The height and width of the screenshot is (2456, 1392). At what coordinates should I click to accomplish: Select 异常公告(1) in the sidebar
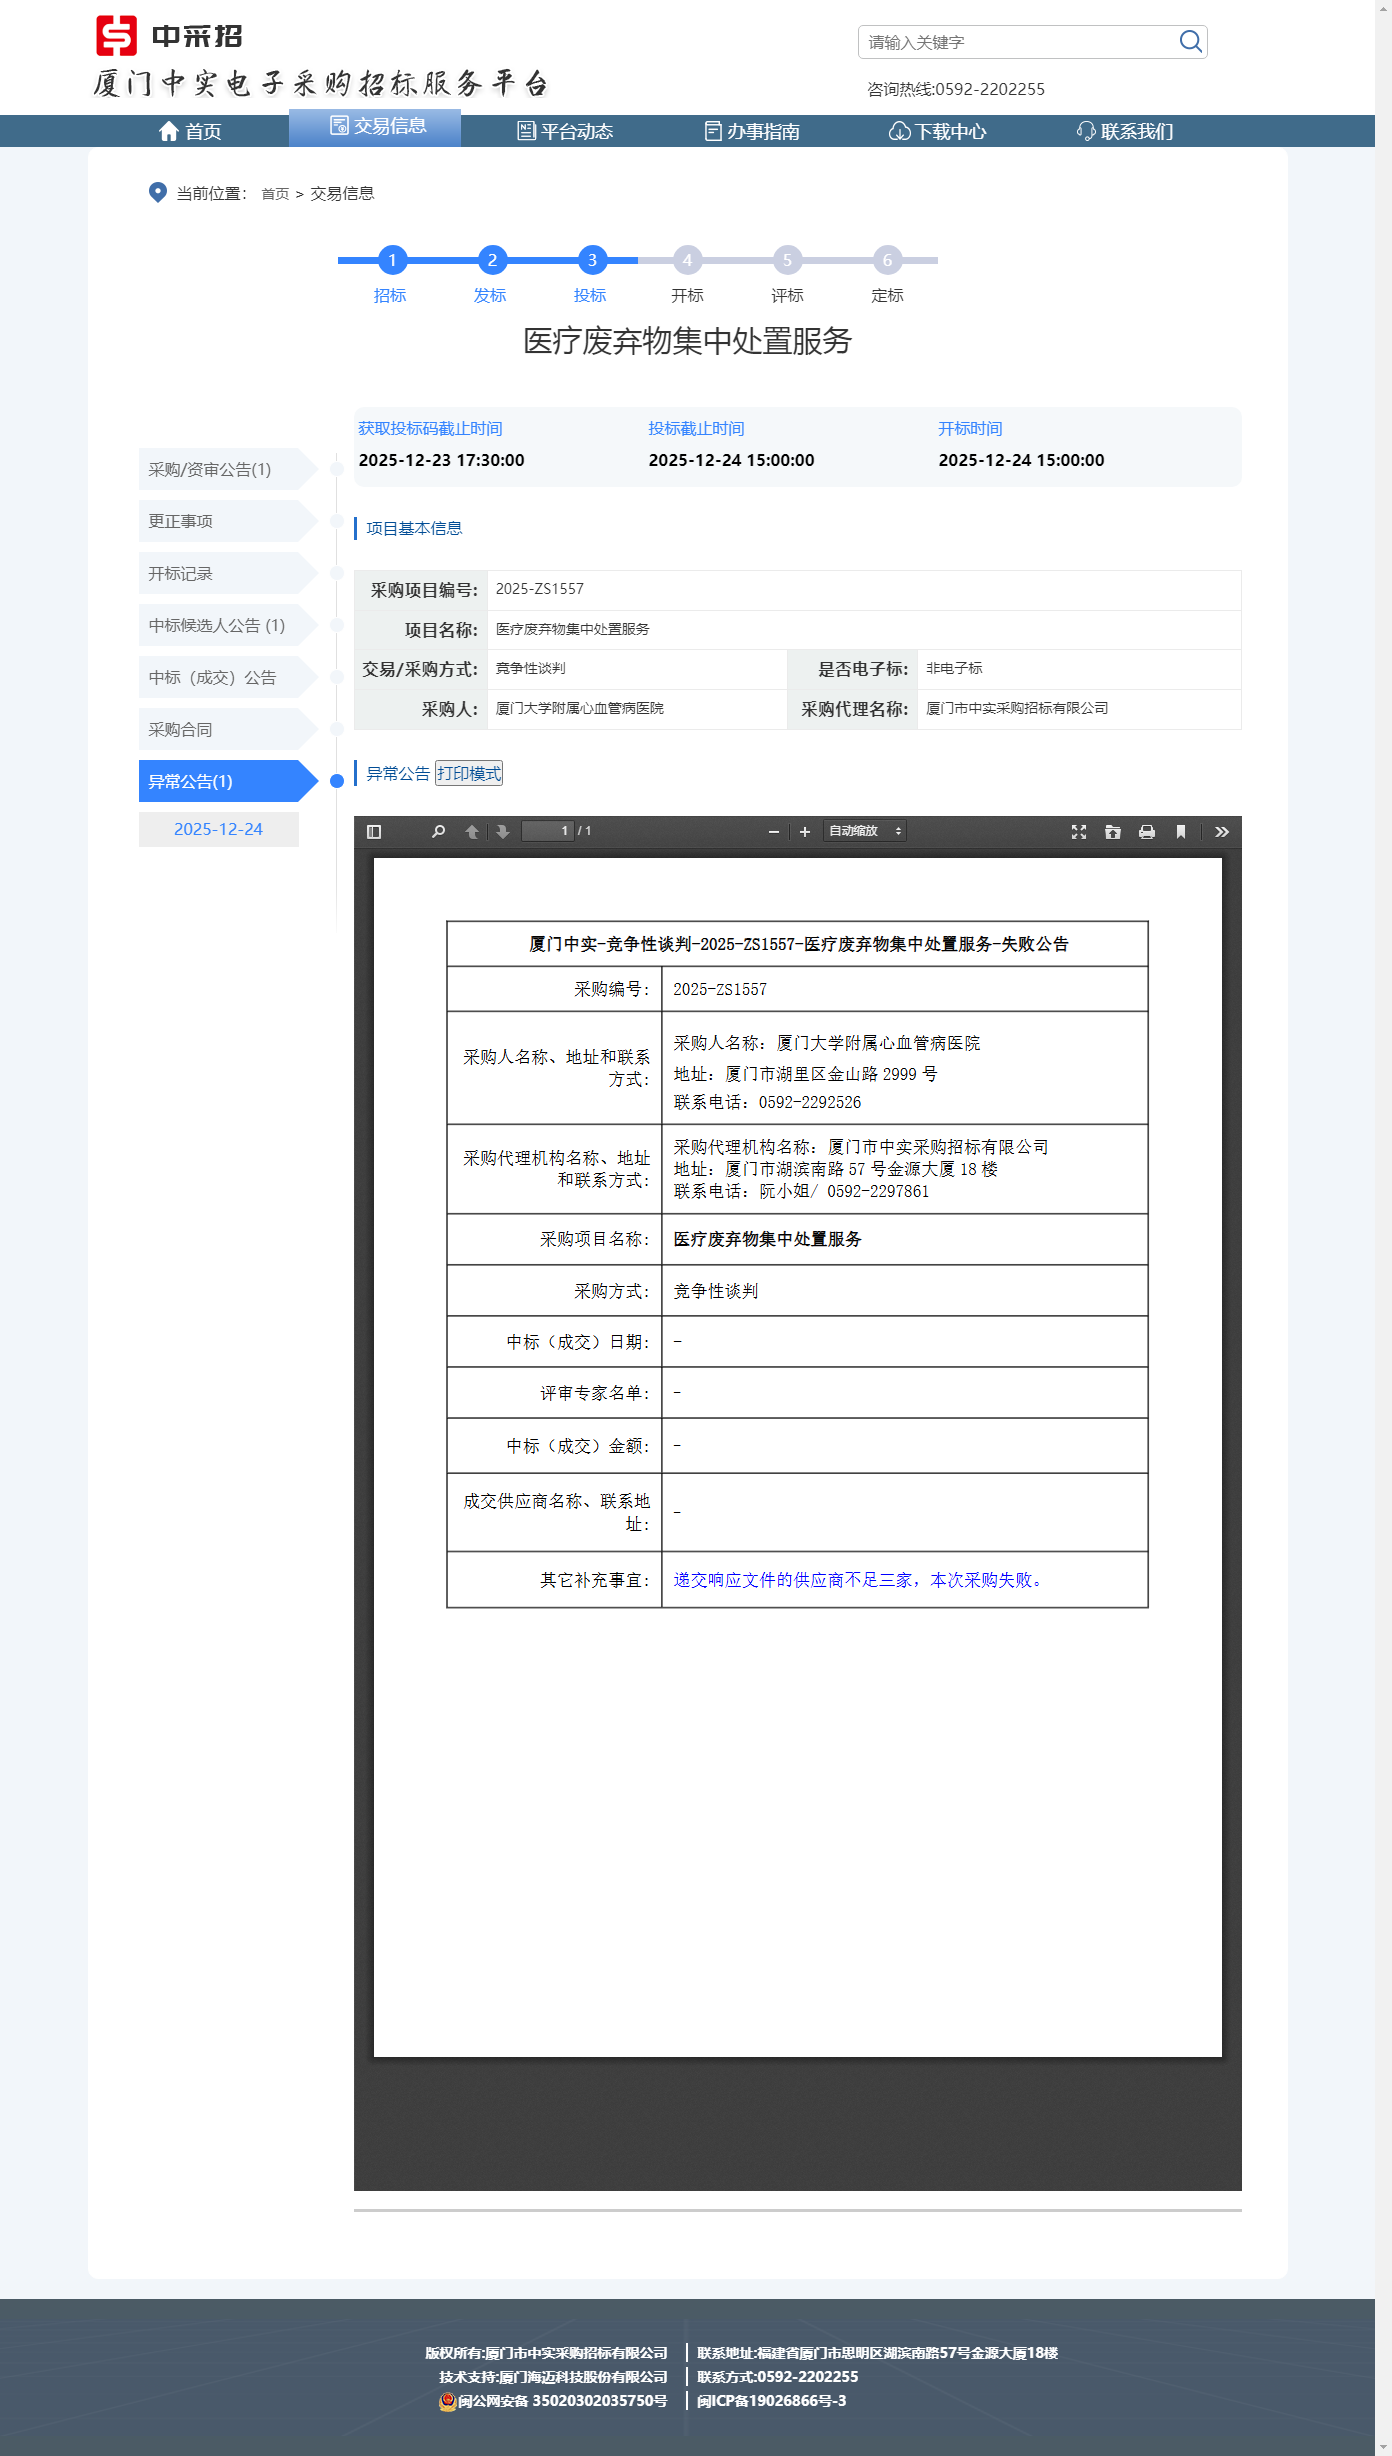tap(228, 781)
